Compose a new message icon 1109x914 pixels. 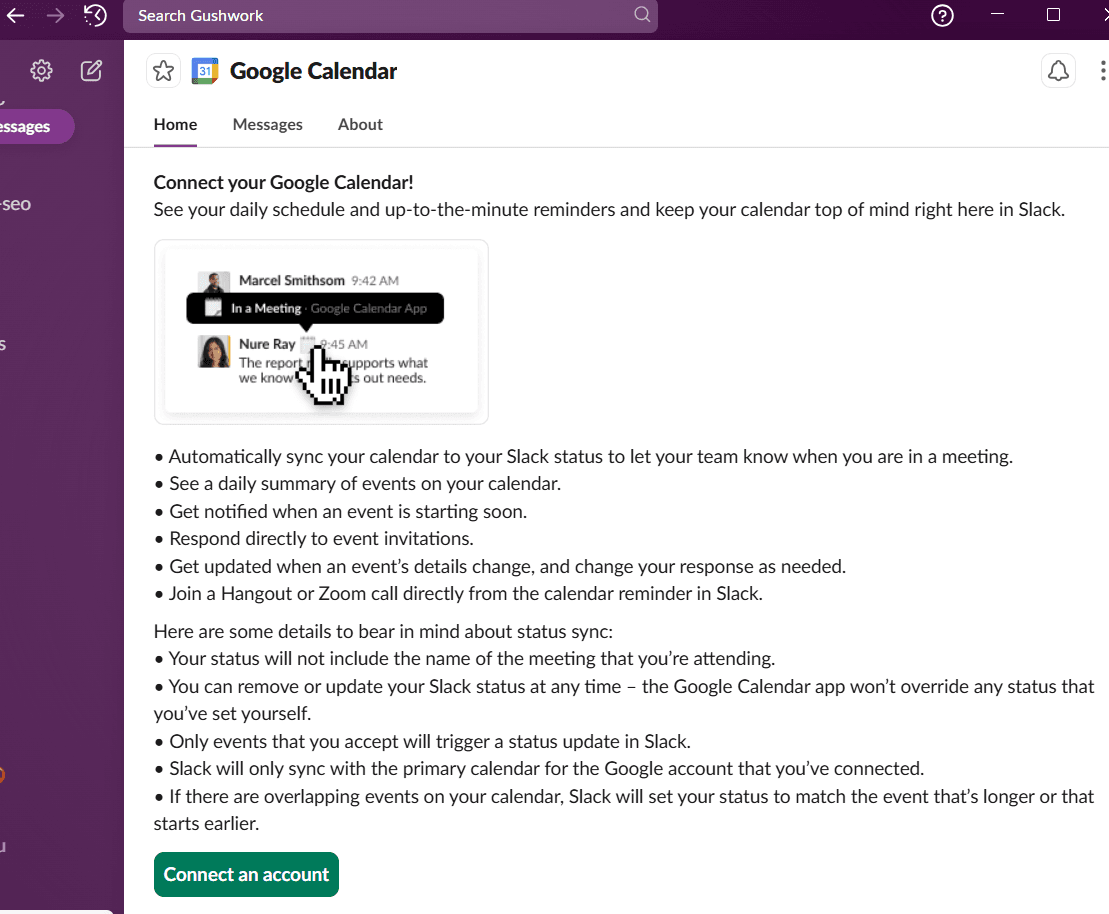91,70
